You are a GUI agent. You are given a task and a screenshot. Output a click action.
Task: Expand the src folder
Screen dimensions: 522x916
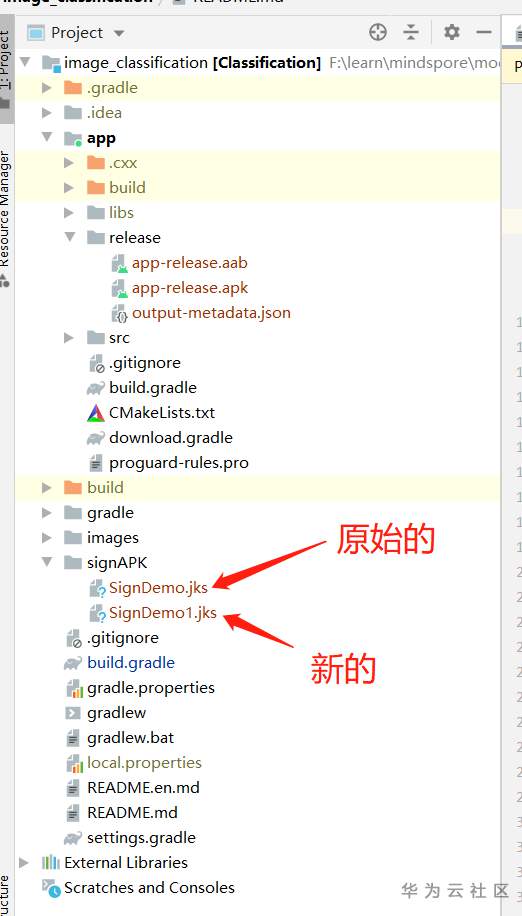pos(69,338)
